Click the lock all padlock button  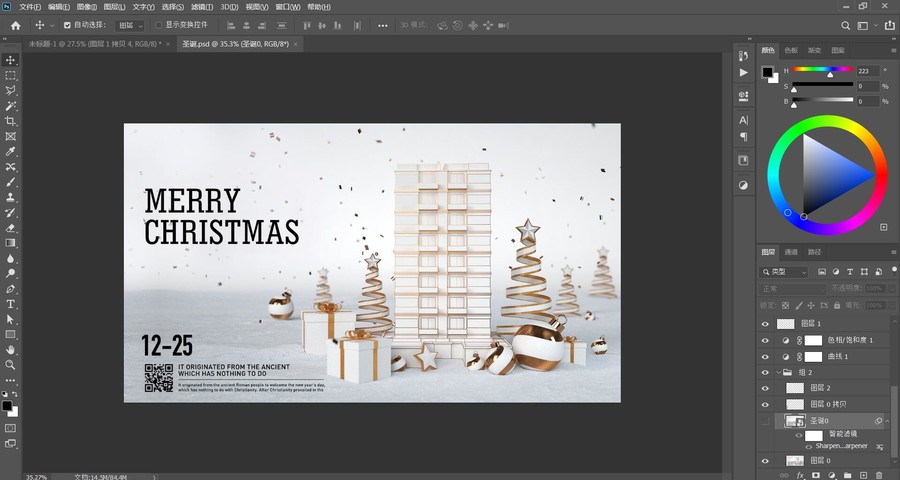coord(837,305)
